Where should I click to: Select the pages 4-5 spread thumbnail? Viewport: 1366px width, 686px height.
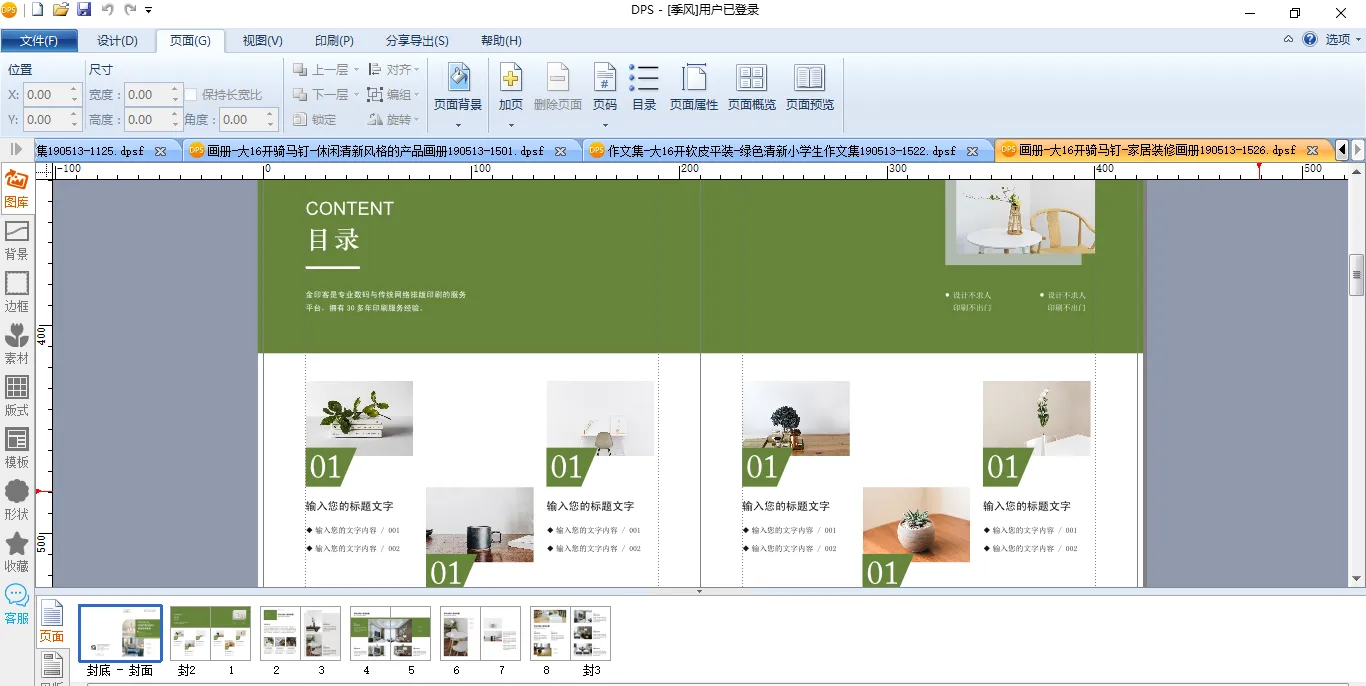click(x=390, y=633)
